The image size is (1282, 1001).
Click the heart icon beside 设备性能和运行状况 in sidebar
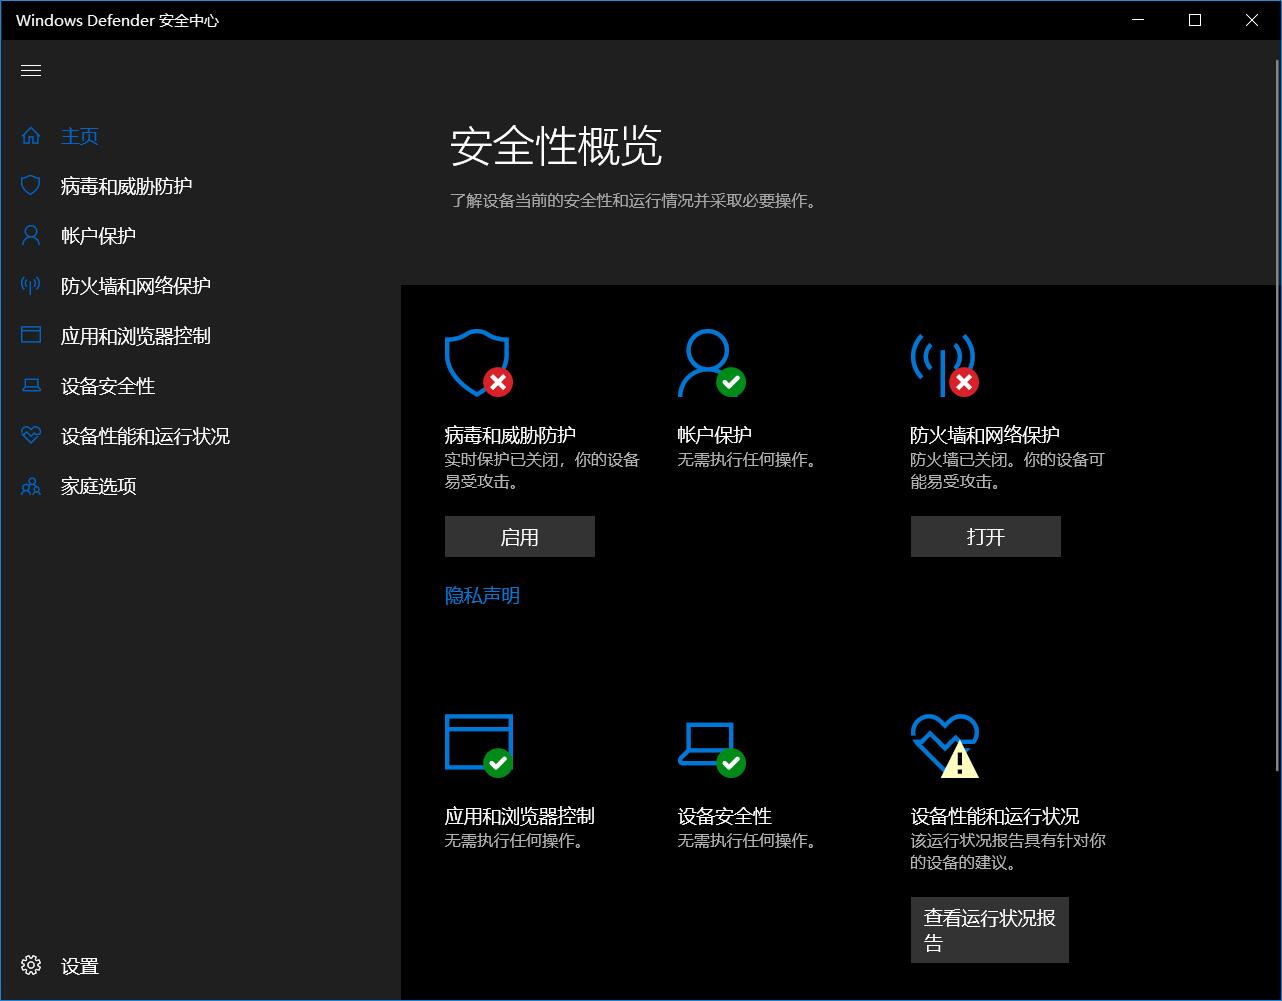31,436
